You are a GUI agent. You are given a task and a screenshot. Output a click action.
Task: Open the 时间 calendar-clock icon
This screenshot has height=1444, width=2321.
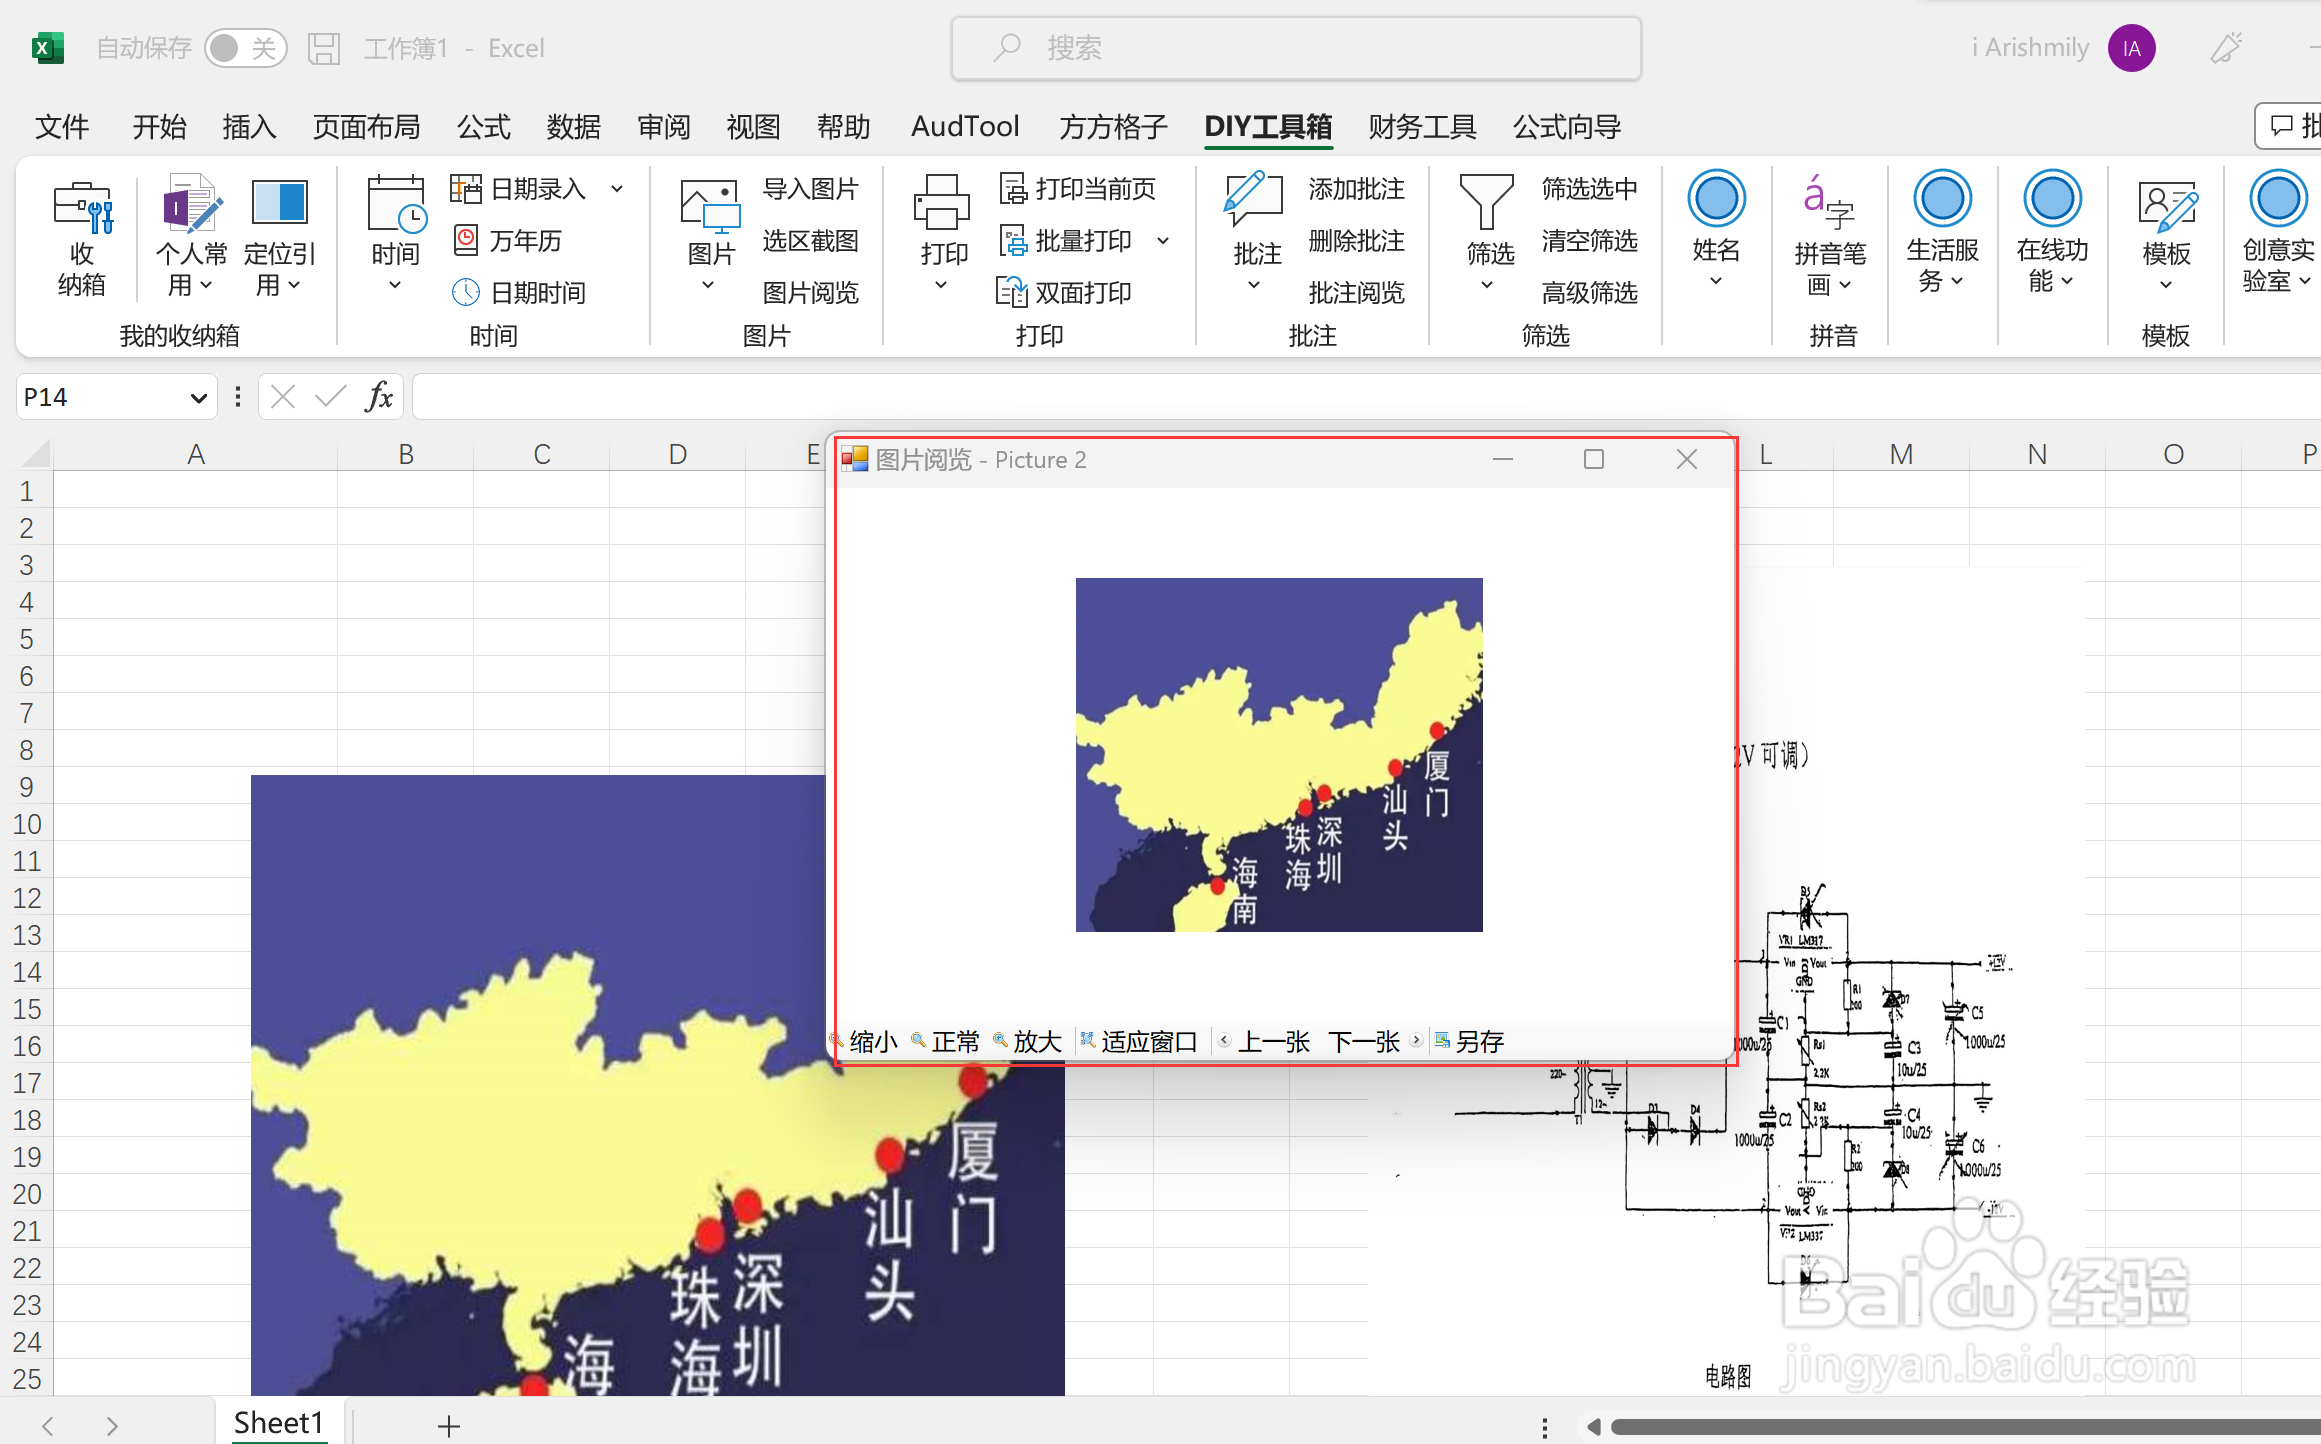click(396, 205)
